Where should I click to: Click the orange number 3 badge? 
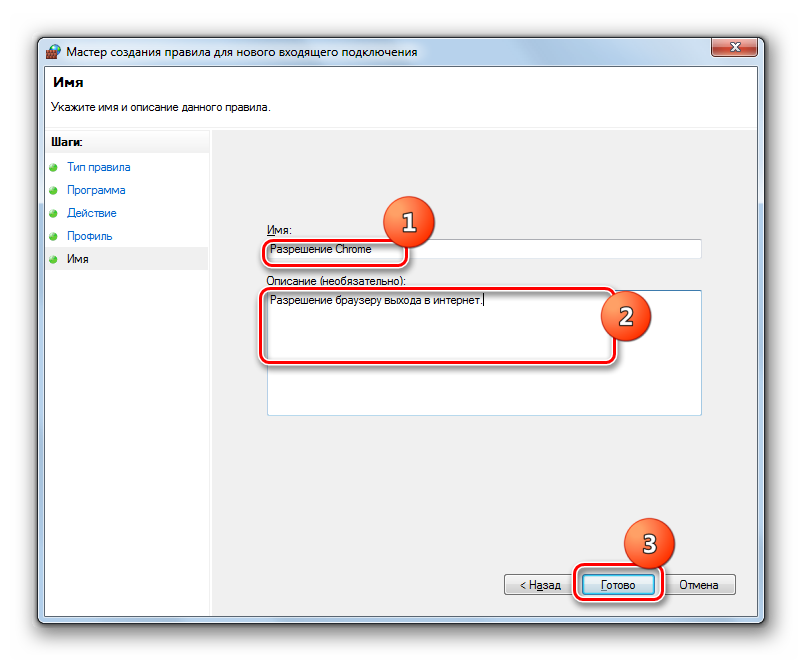coord(649,545)
